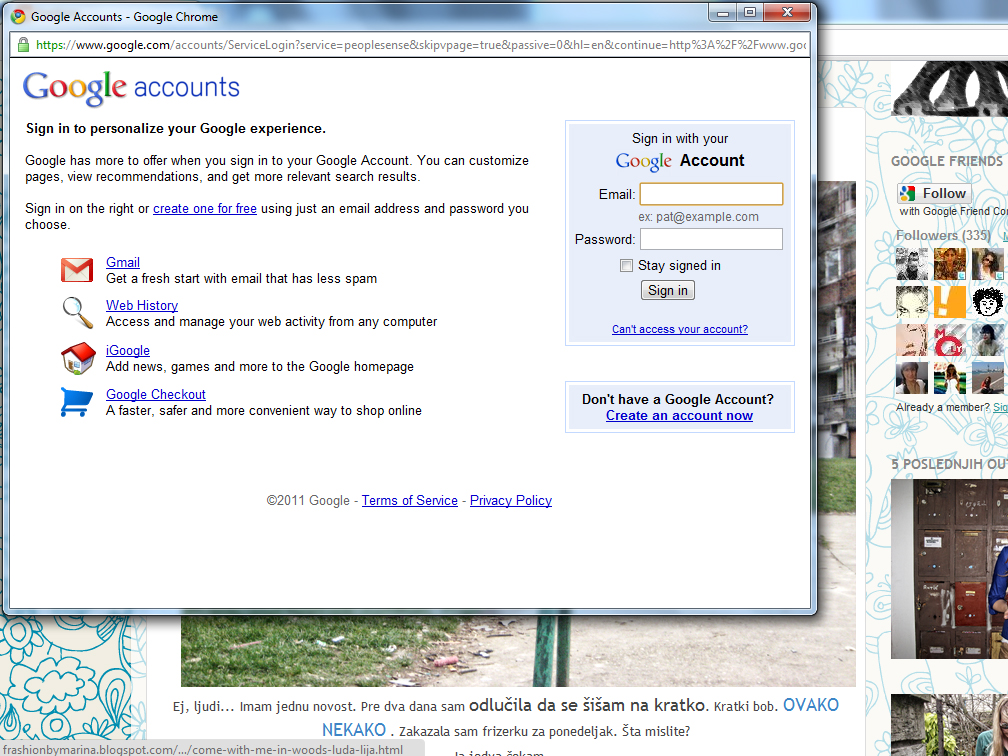Open the iGoogle link
Screen dimensions: 1008x756
(128, 350)
